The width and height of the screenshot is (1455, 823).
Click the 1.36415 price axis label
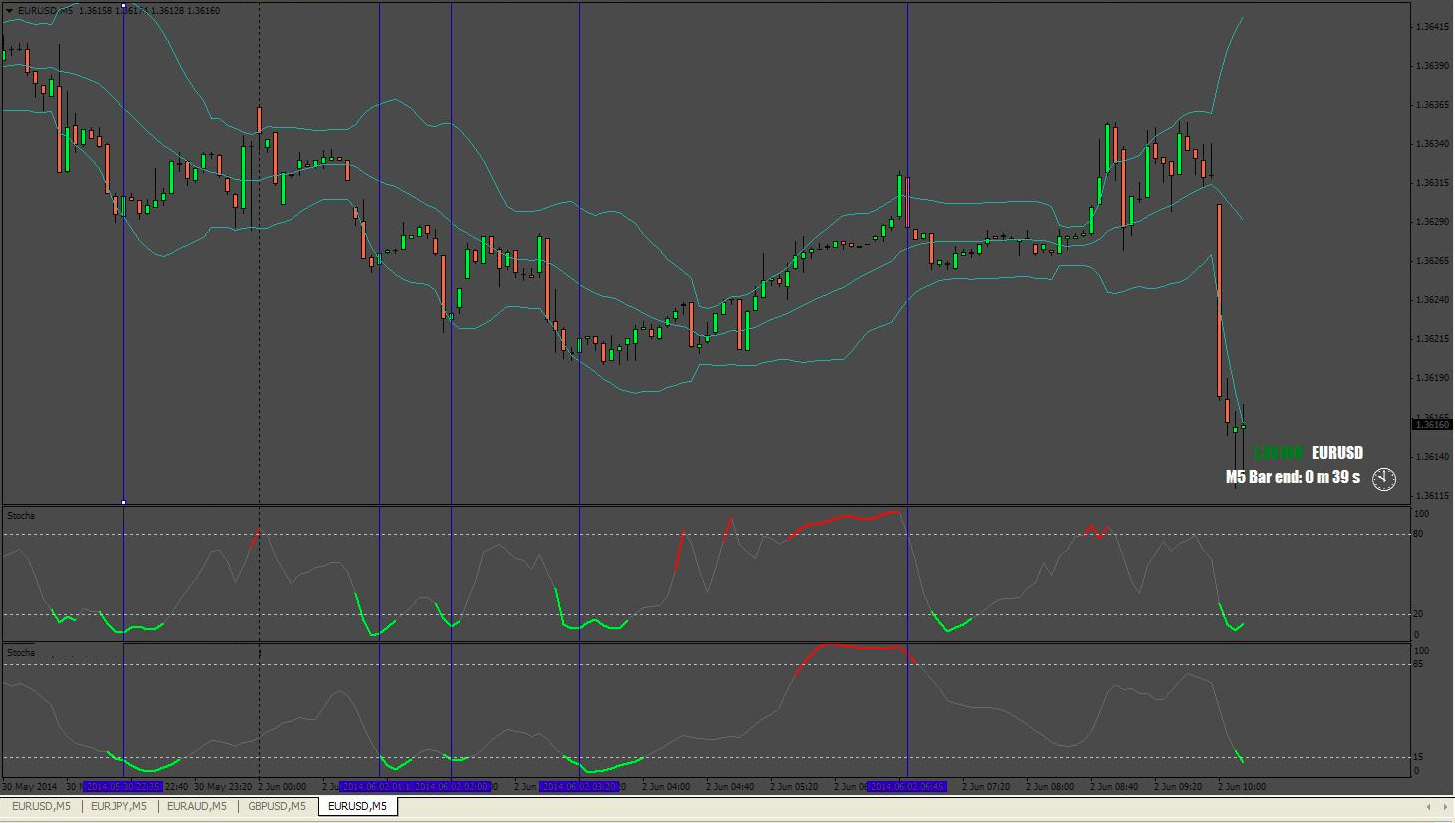[x=1434, y=27]
